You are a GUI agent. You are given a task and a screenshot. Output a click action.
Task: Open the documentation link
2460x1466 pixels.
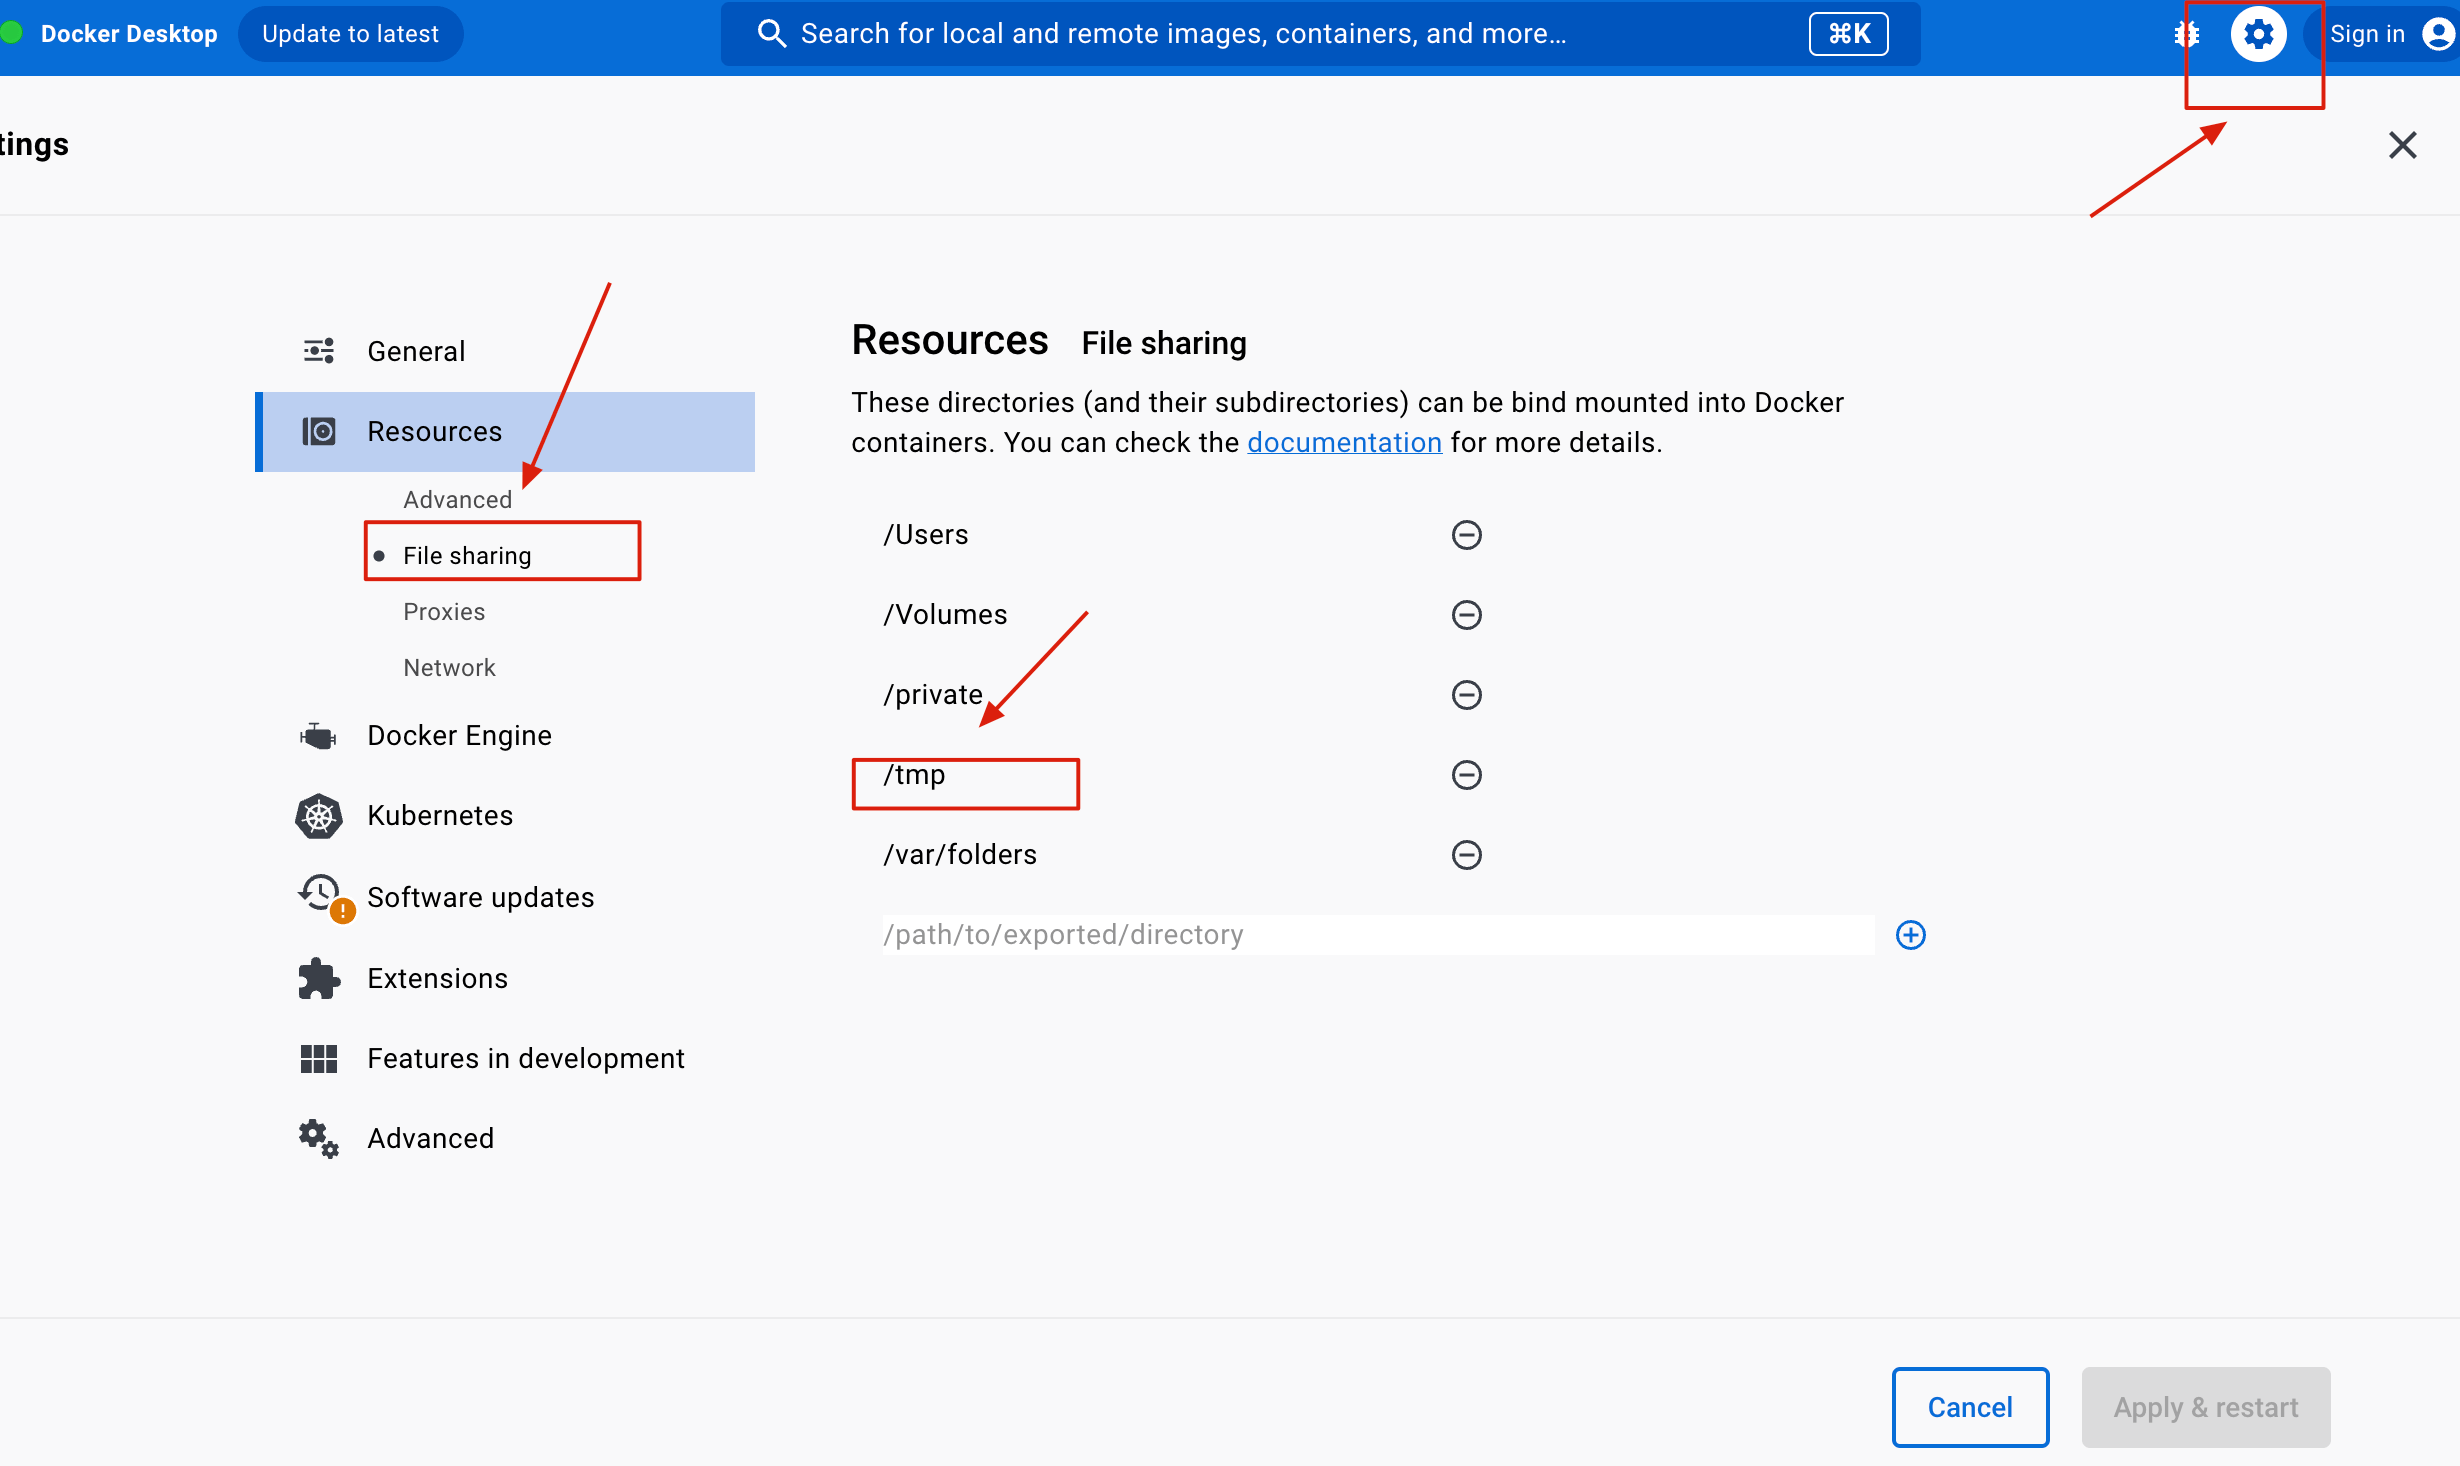click(1344, 442)
